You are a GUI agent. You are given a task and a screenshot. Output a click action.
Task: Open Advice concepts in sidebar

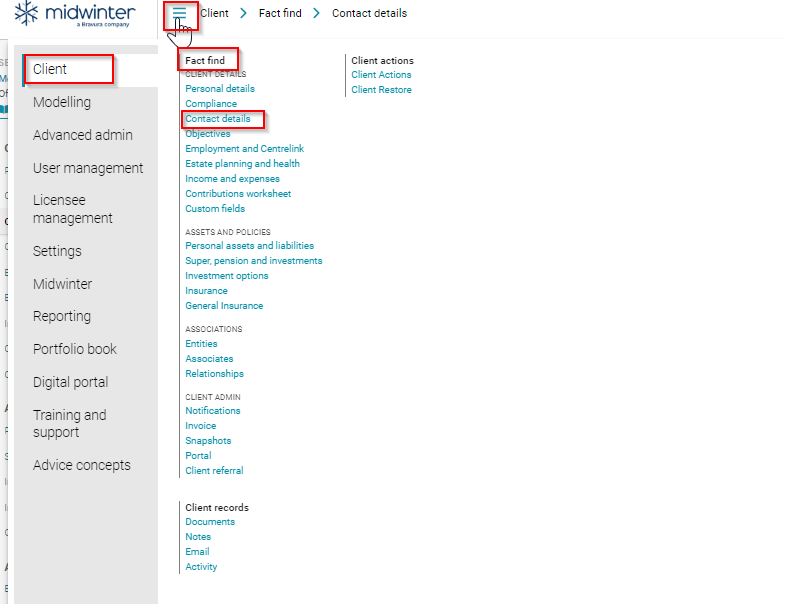tap(82, 465)
